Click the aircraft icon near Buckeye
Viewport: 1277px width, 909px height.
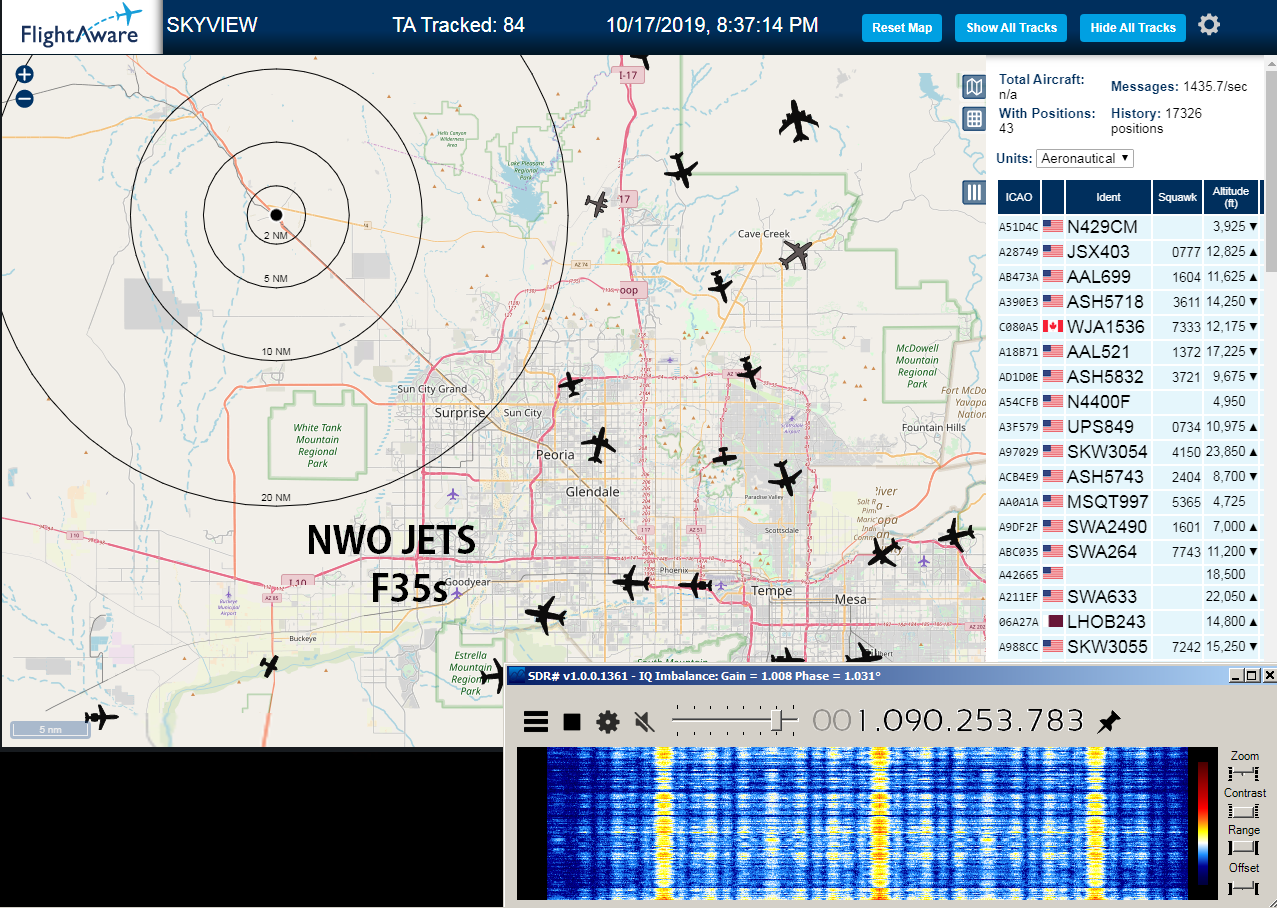(x=269, y=665)
